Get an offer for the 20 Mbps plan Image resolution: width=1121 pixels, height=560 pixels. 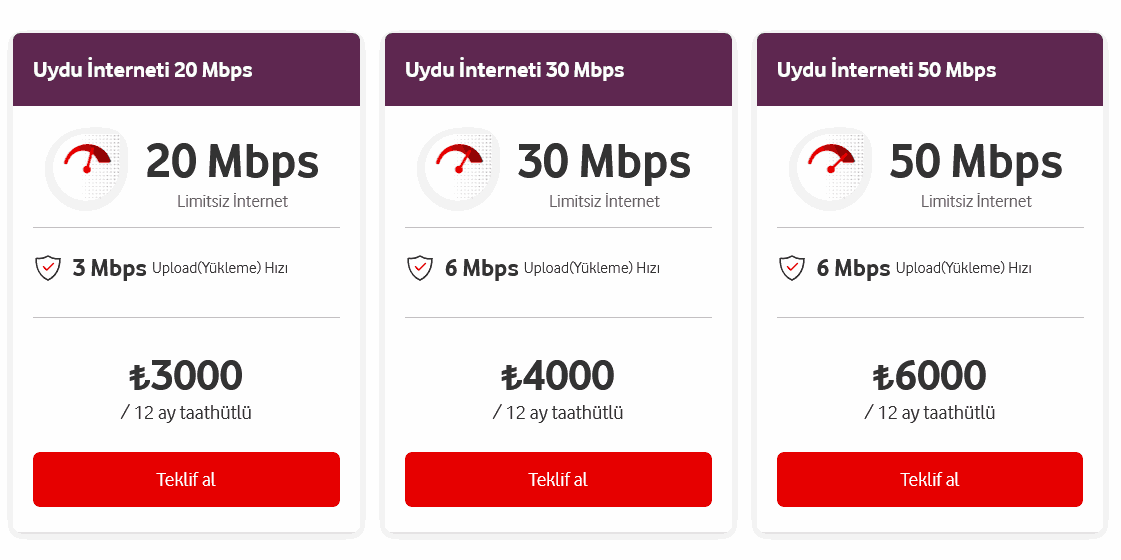click(186, 479)
